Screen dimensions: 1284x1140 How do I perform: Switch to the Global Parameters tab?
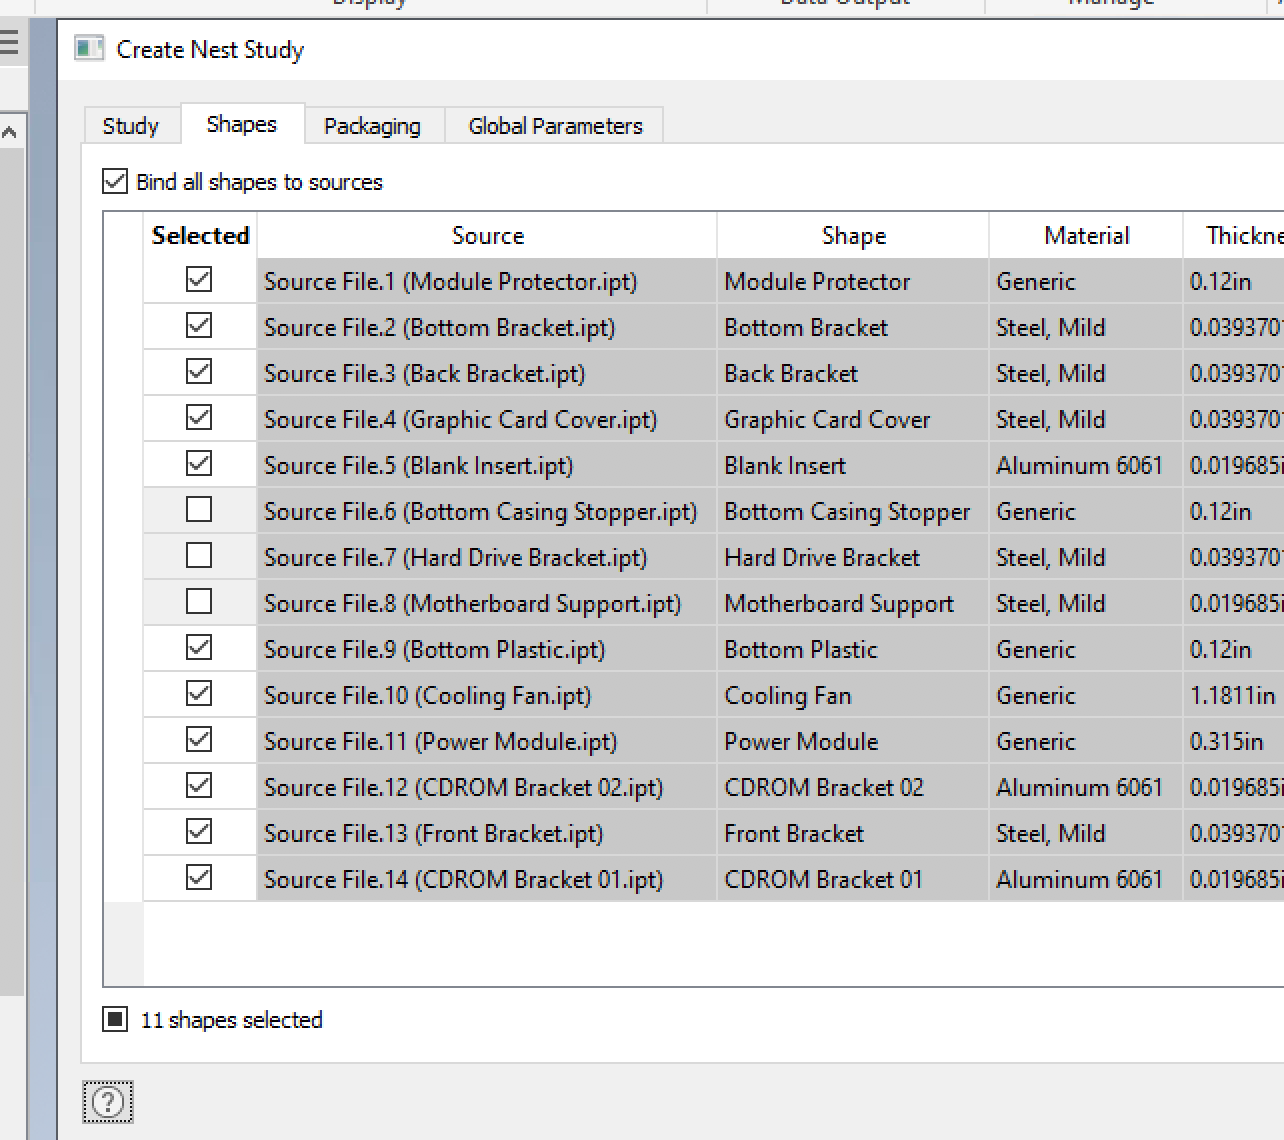[x=554, y=125]
